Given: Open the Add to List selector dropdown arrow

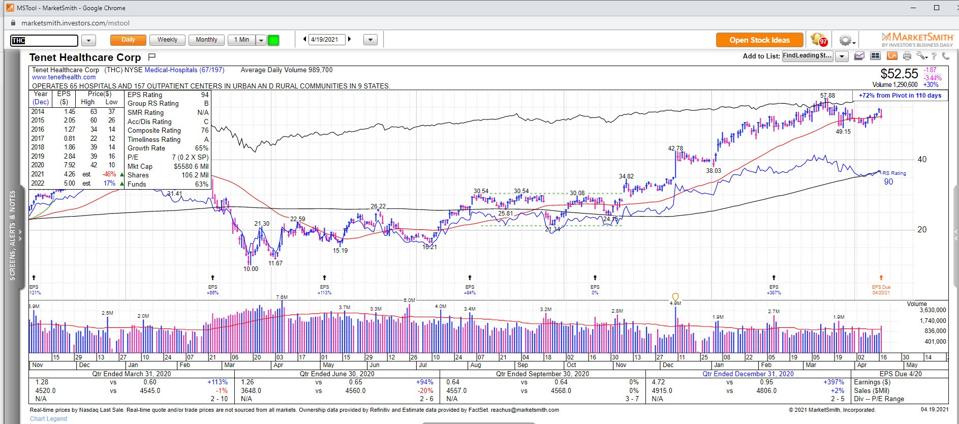Looking at the screenshot, I should [842, 56].
